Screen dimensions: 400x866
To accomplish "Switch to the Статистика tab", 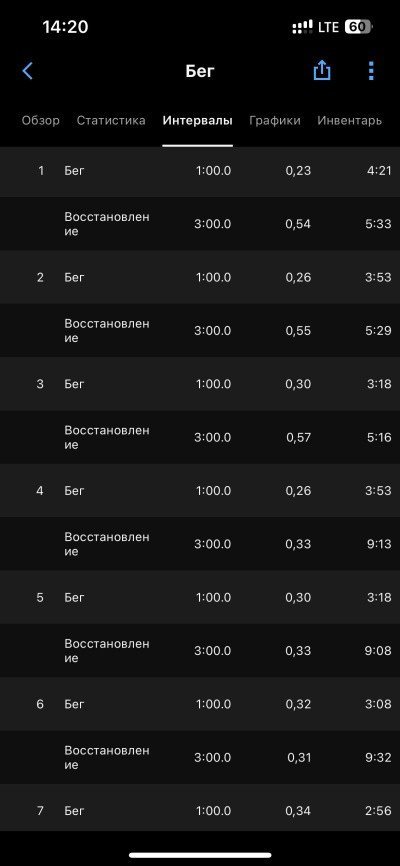I will [x=111, y=120].
